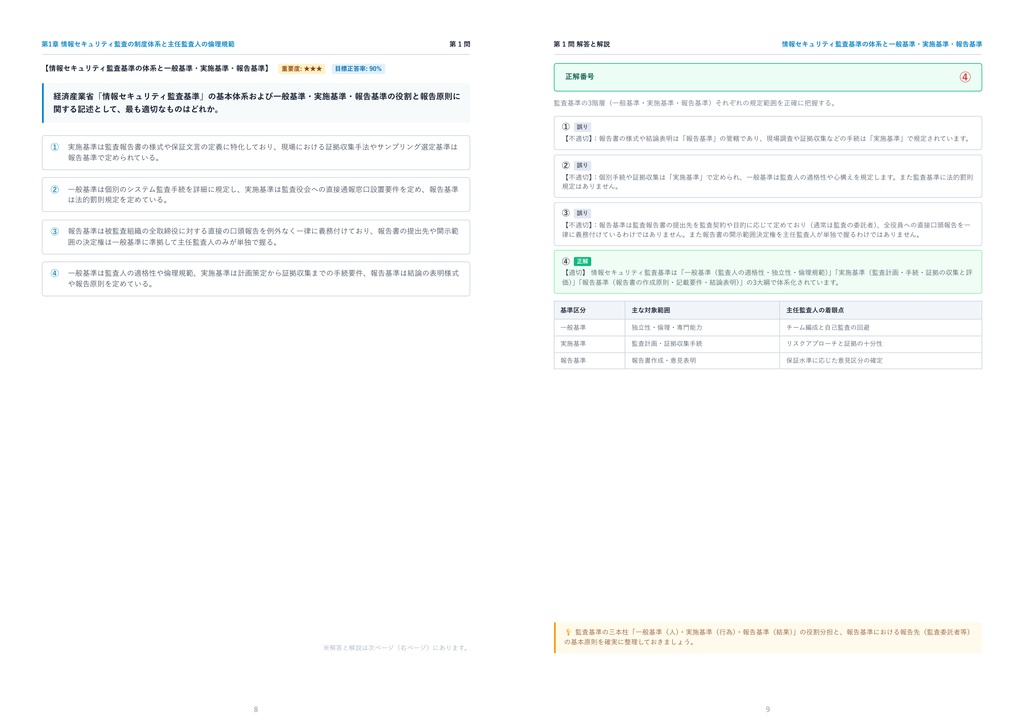This screenshot has width=1024, height=724.
Task: Select answer choice ③ about 全取締役 oral reports
Action: coord(255,236)
